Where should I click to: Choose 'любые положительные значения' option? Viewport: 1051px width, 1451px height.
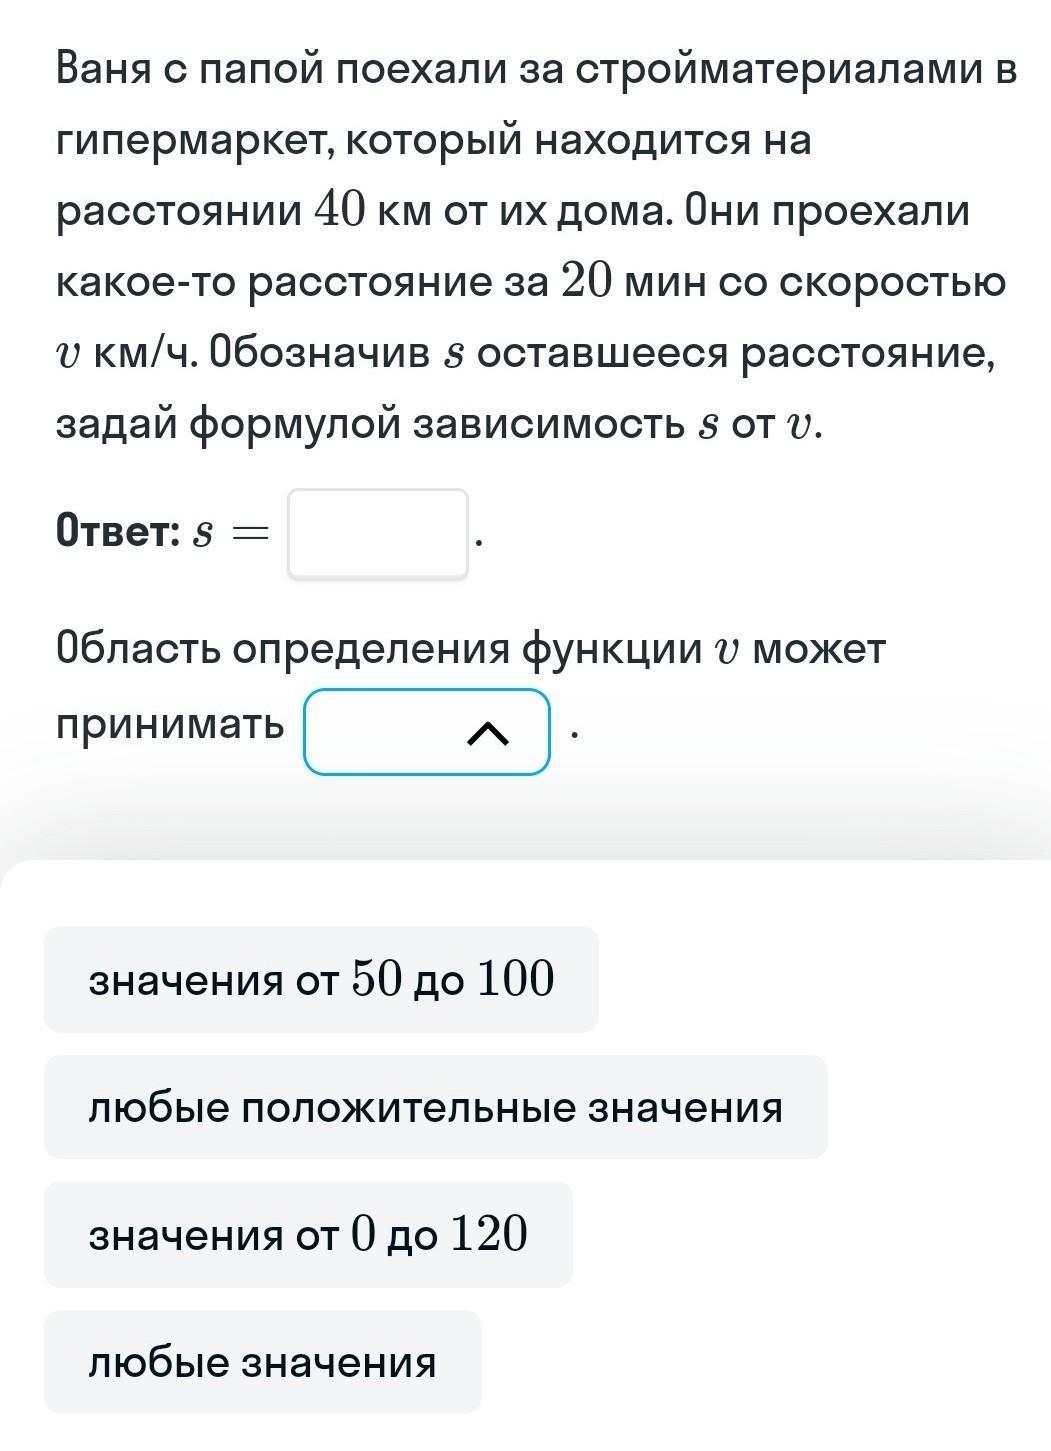click(436, 1107)
